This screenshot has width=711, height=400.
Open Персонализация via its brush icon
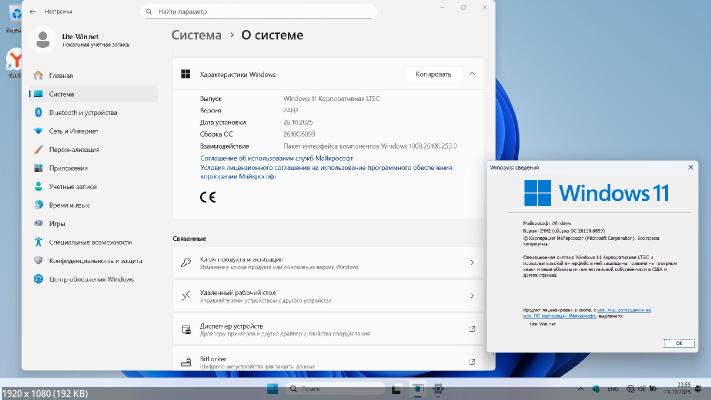tap(39, 149)
